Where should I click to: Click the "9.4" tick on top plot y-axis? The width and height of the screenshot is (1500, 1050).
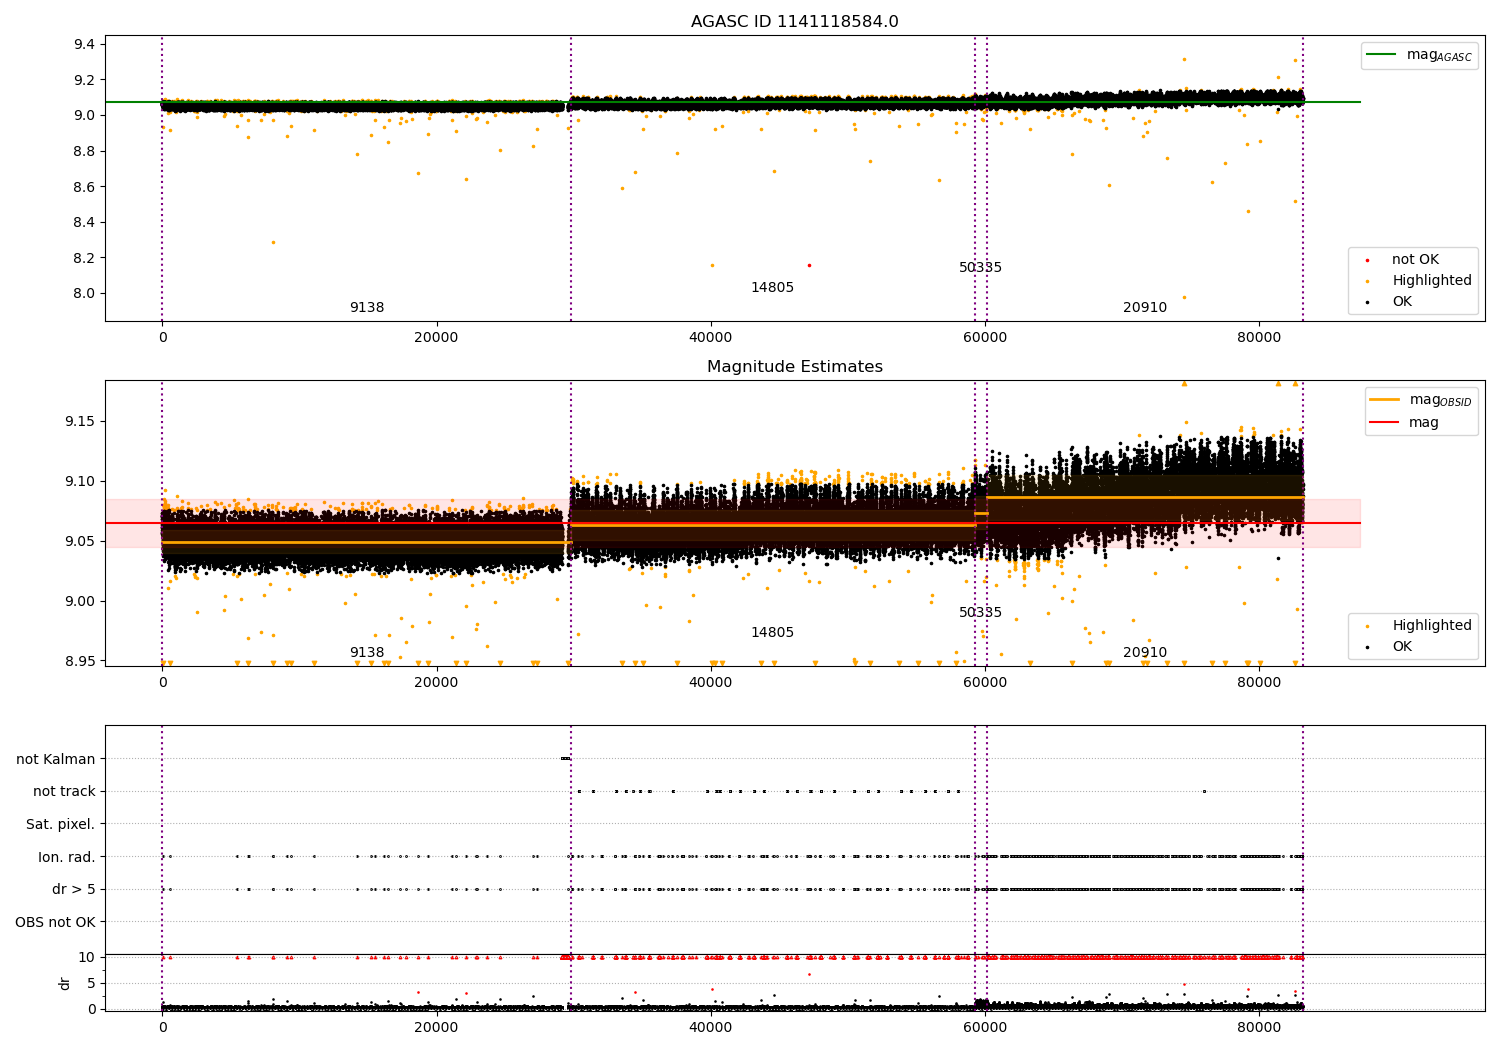[84, 44]
